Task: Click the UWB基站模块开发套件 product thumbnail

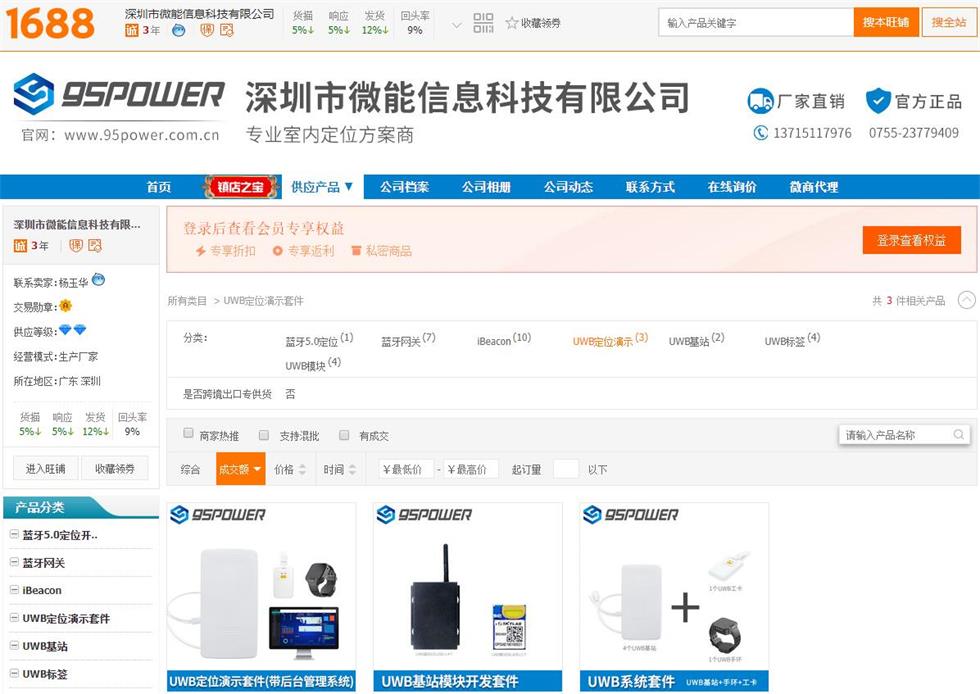Action: (x=466, y=590)
